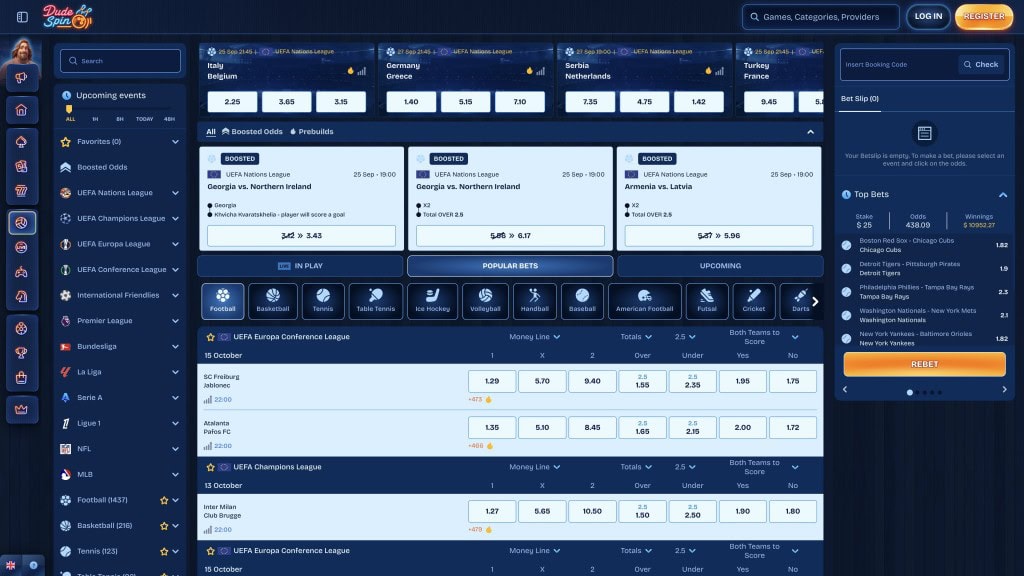Expand UEFA Nations League in sidebar
The height and width of the screenshot is (576, 1024).
point(175,193)
